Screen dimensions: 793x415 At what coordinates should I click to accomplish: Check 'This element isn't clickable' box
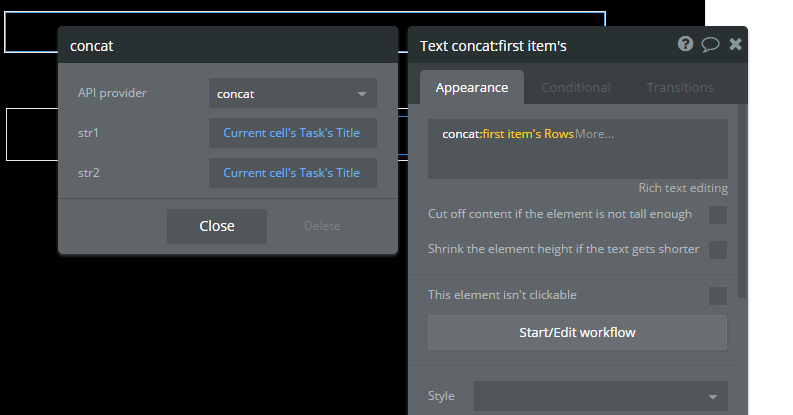[717, 295]
